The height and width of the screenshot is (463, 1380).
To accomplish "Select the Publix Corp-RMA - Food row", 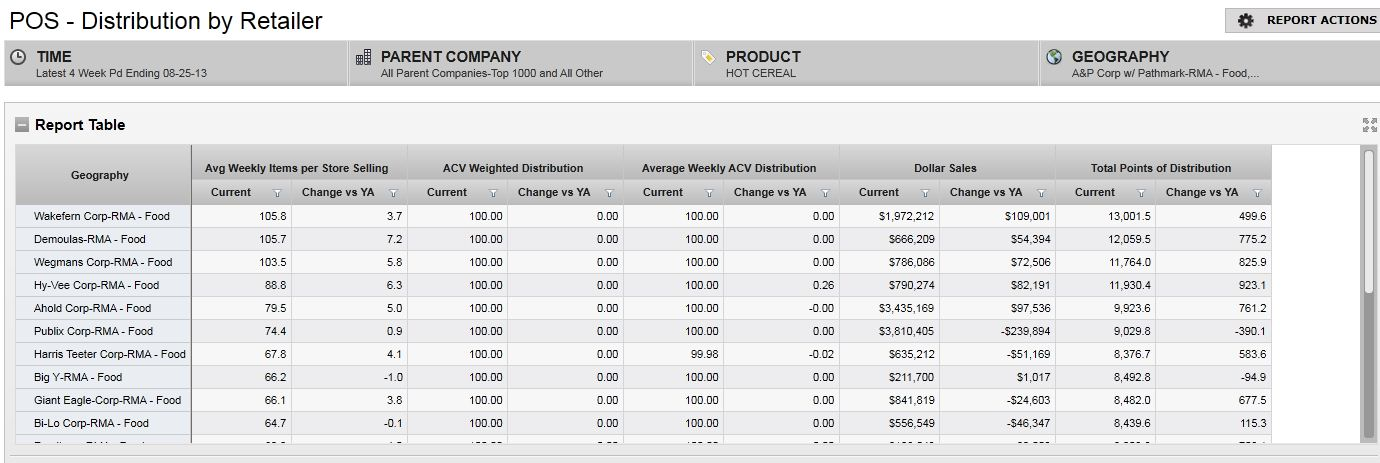I will (x=93, y=331).
